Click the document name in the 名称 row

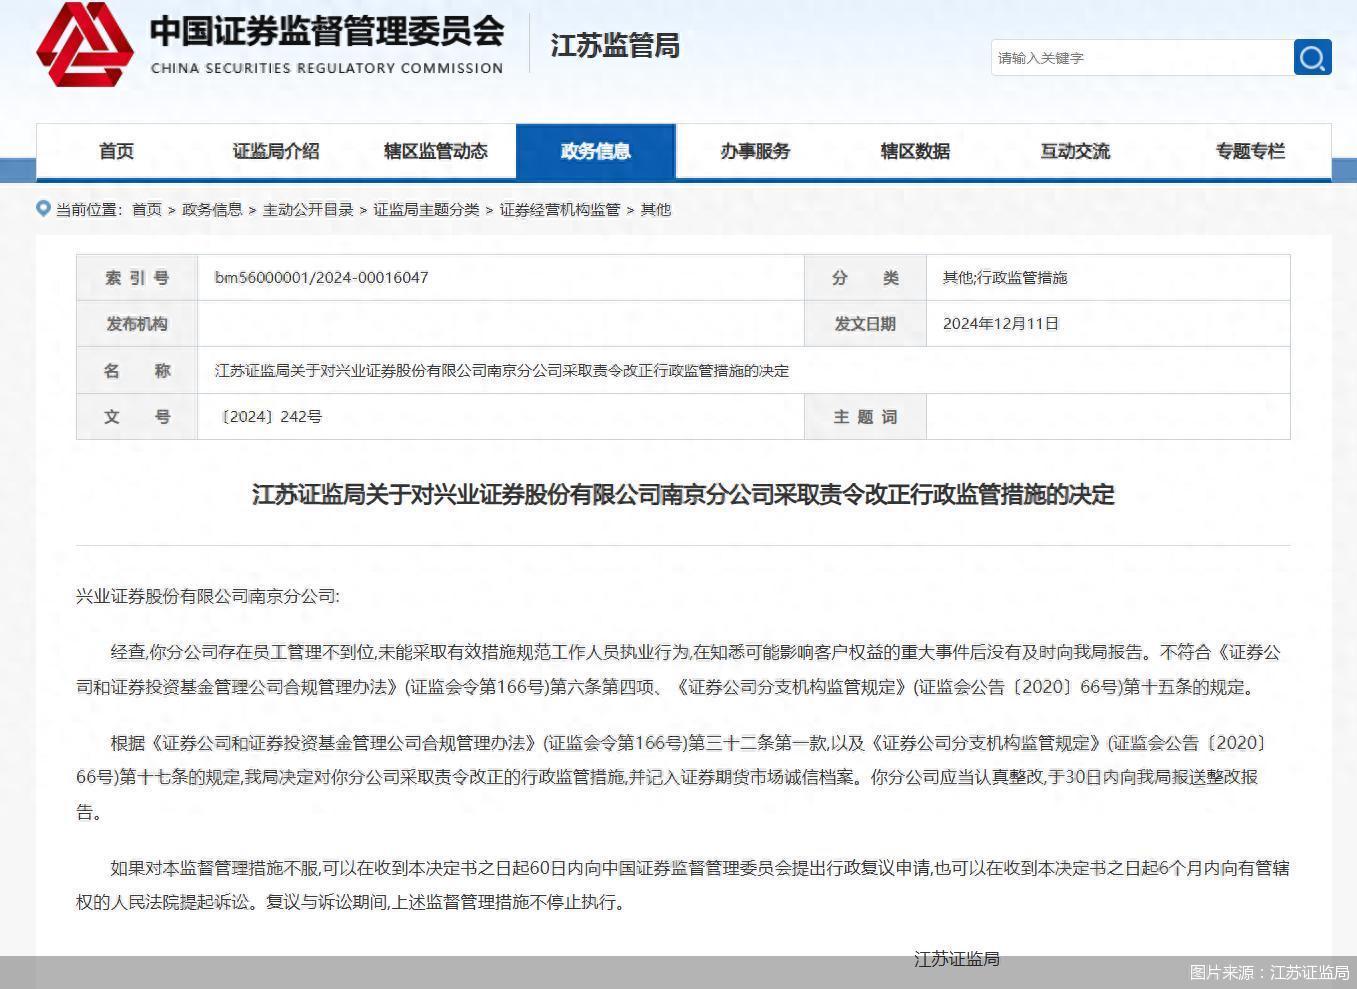[x=502, y=370]
